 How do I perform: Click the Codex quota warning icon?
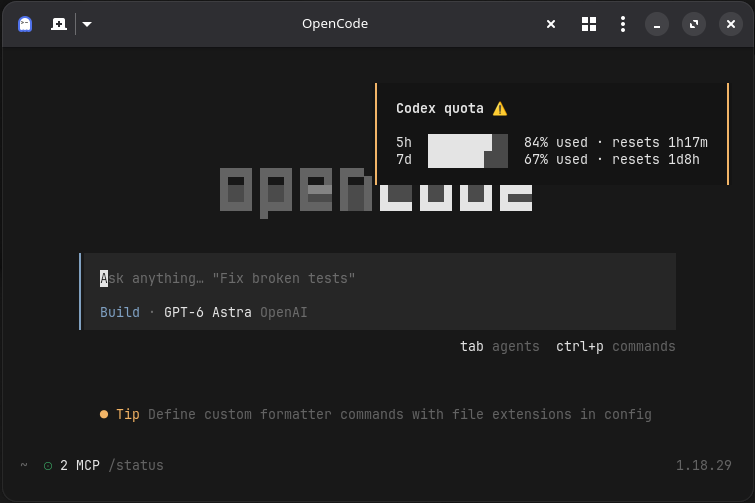pos(500,109)
